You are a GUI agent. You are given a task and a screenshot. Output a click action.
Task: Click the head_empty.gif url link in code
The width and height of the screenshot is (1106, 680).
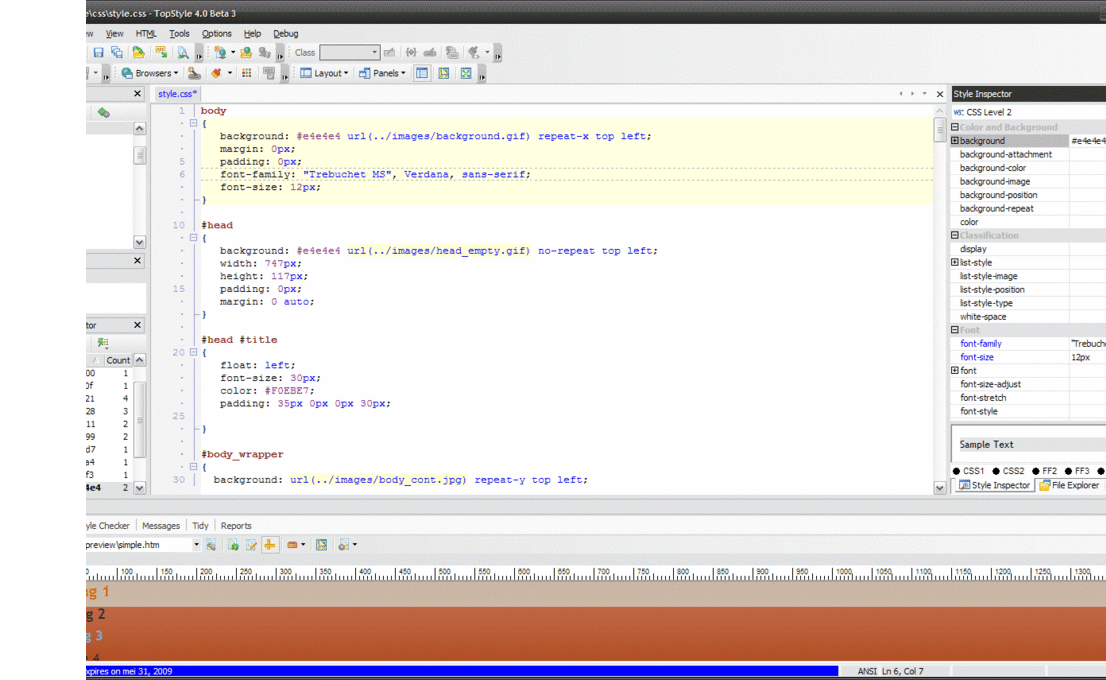(438, 250)
